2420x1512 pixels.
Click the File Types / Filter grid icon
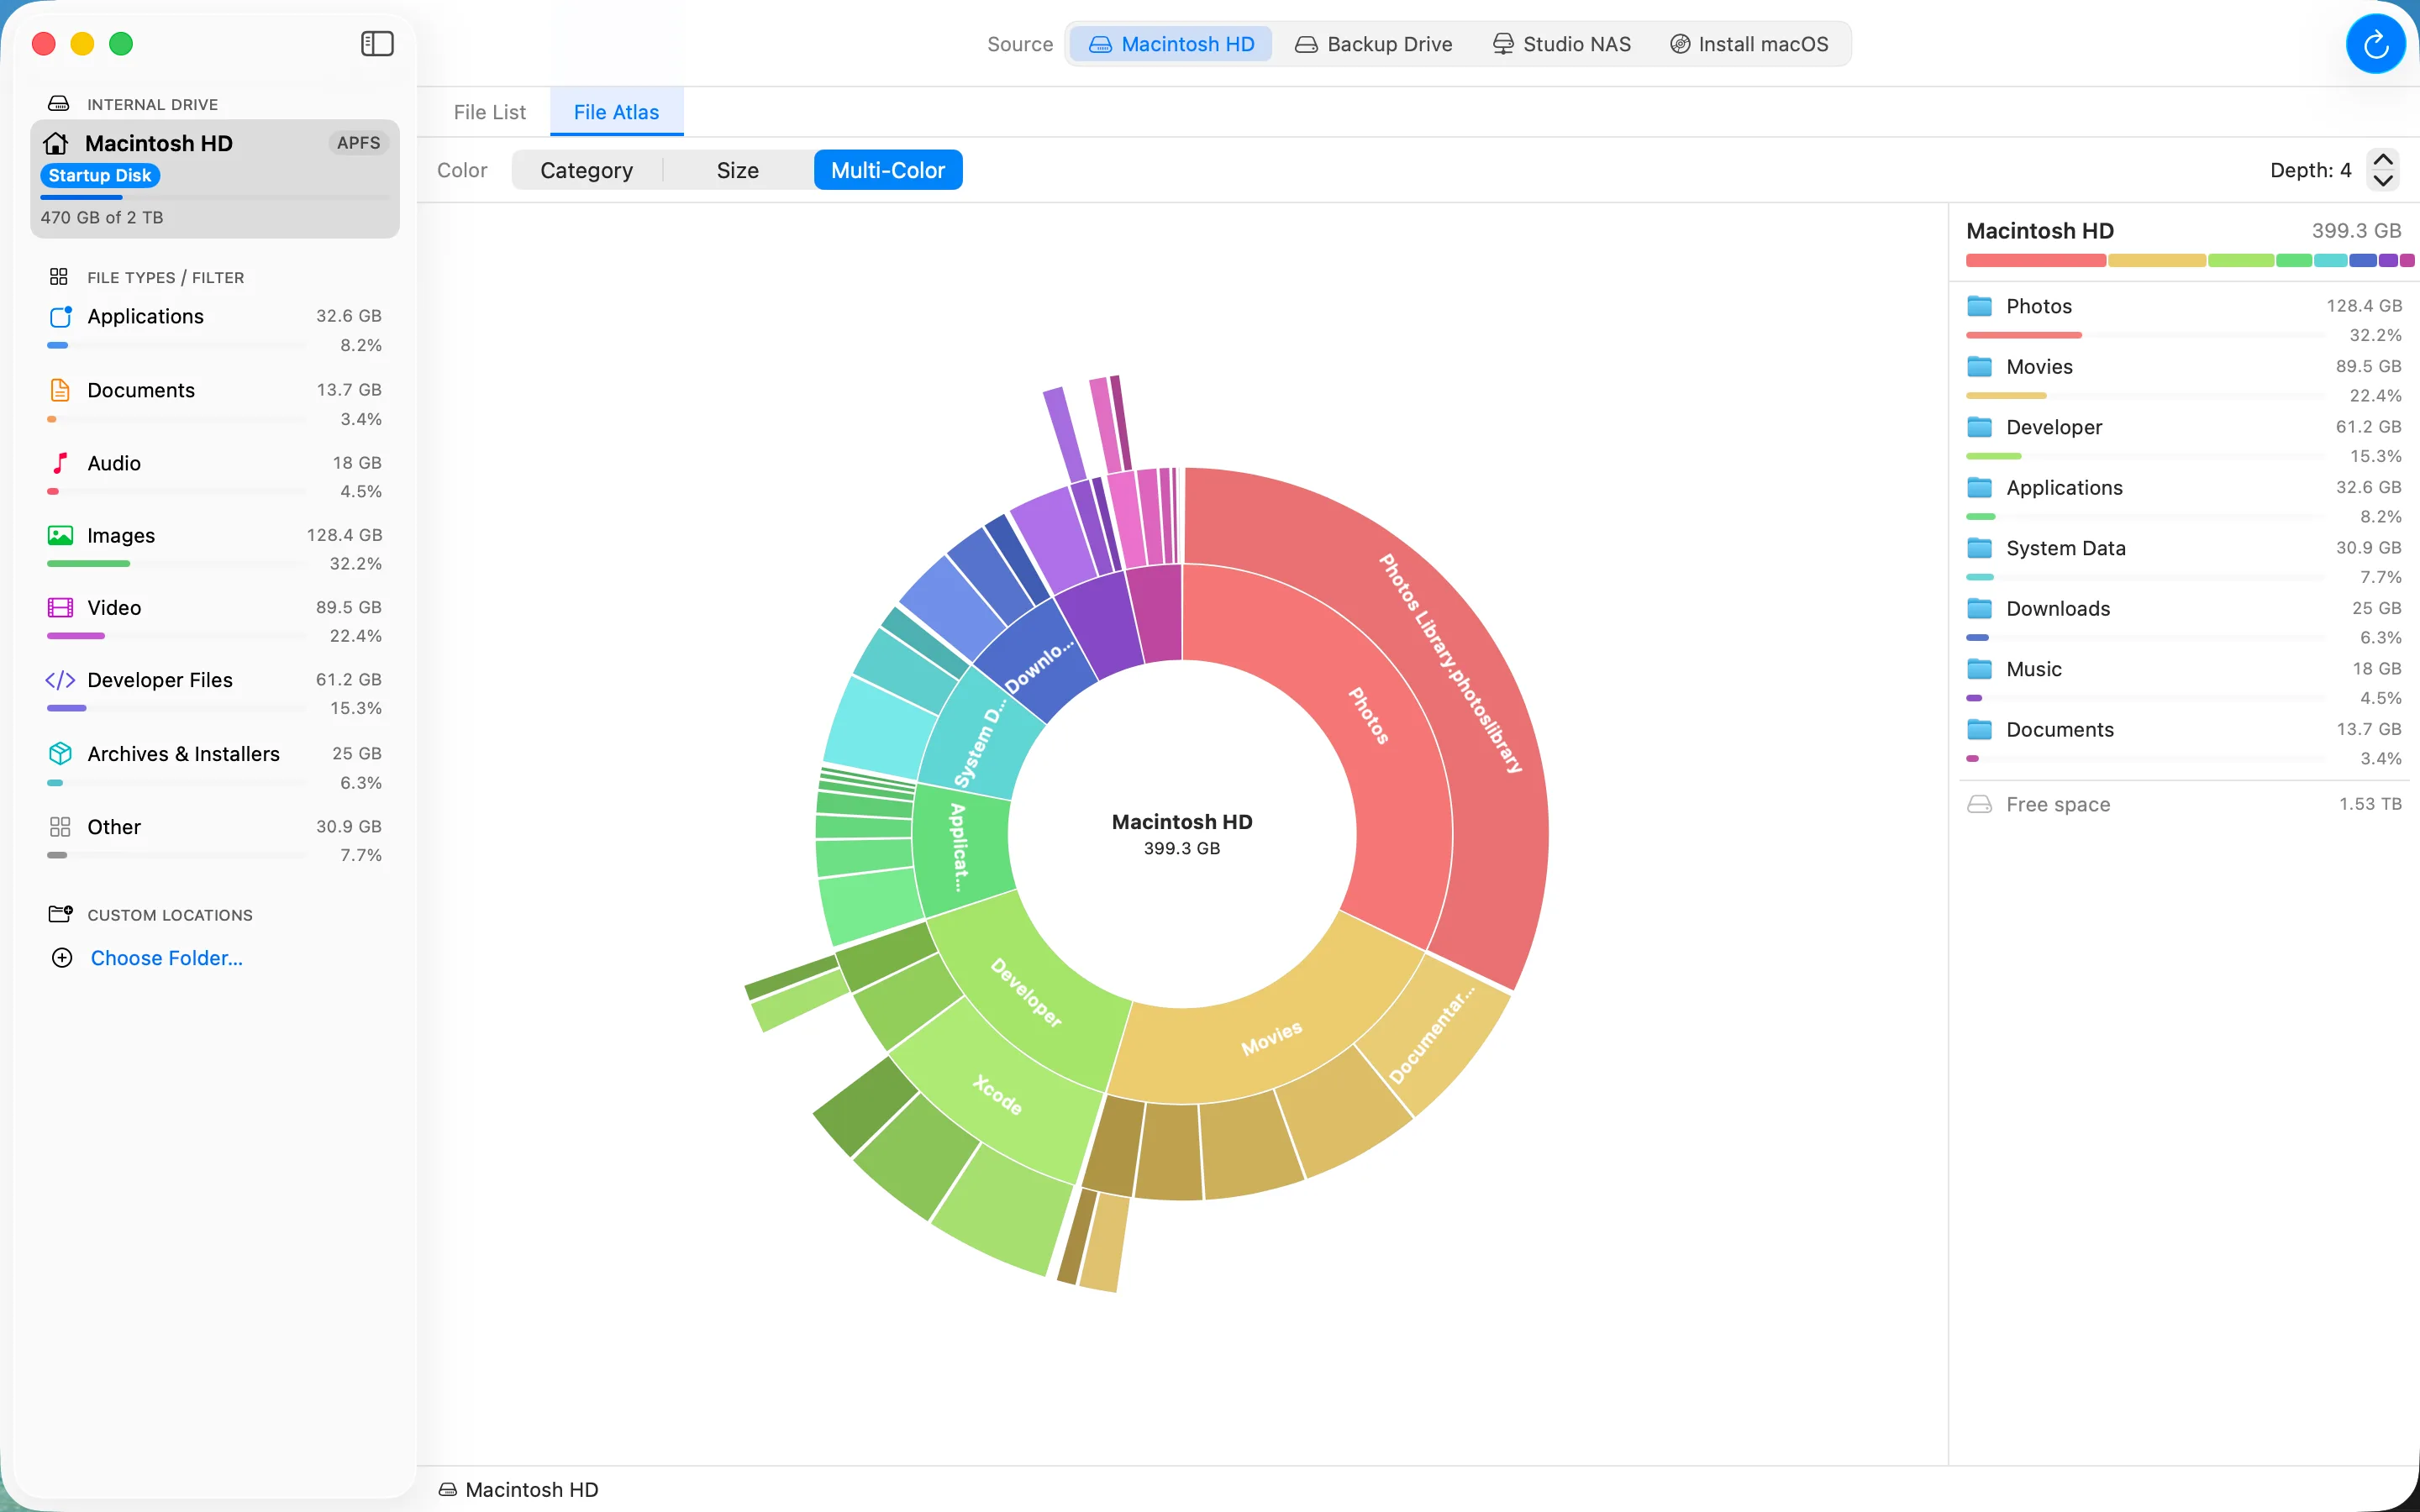pyautogui.click(x=59, y=277)
